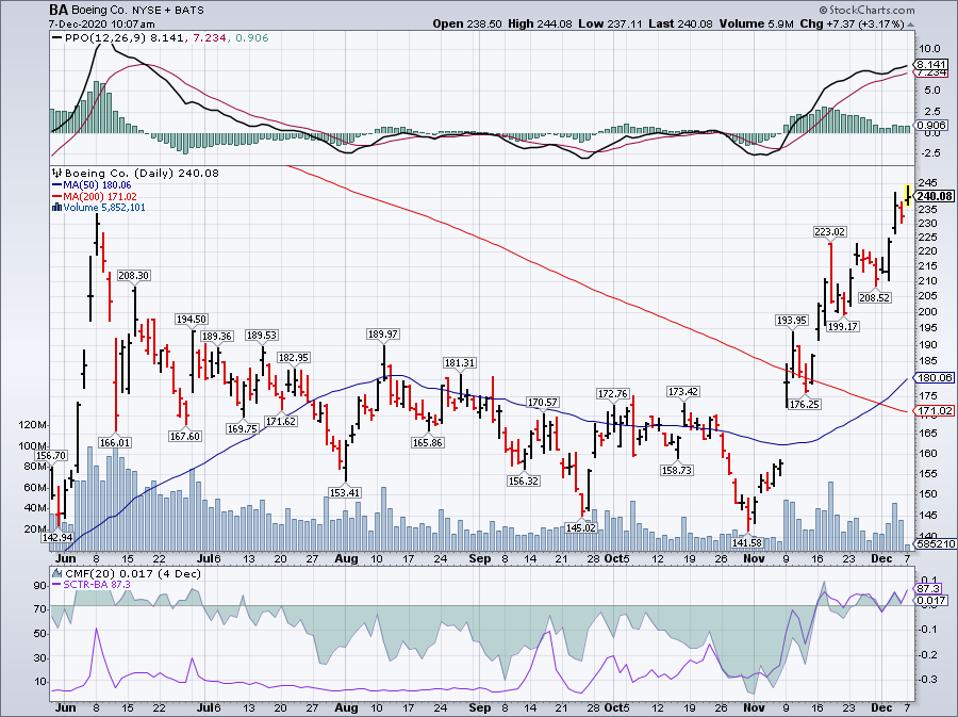Click the purple line swatch before SCTR-BA
This screenshot has width=958, height=717.
coord(57,585)
